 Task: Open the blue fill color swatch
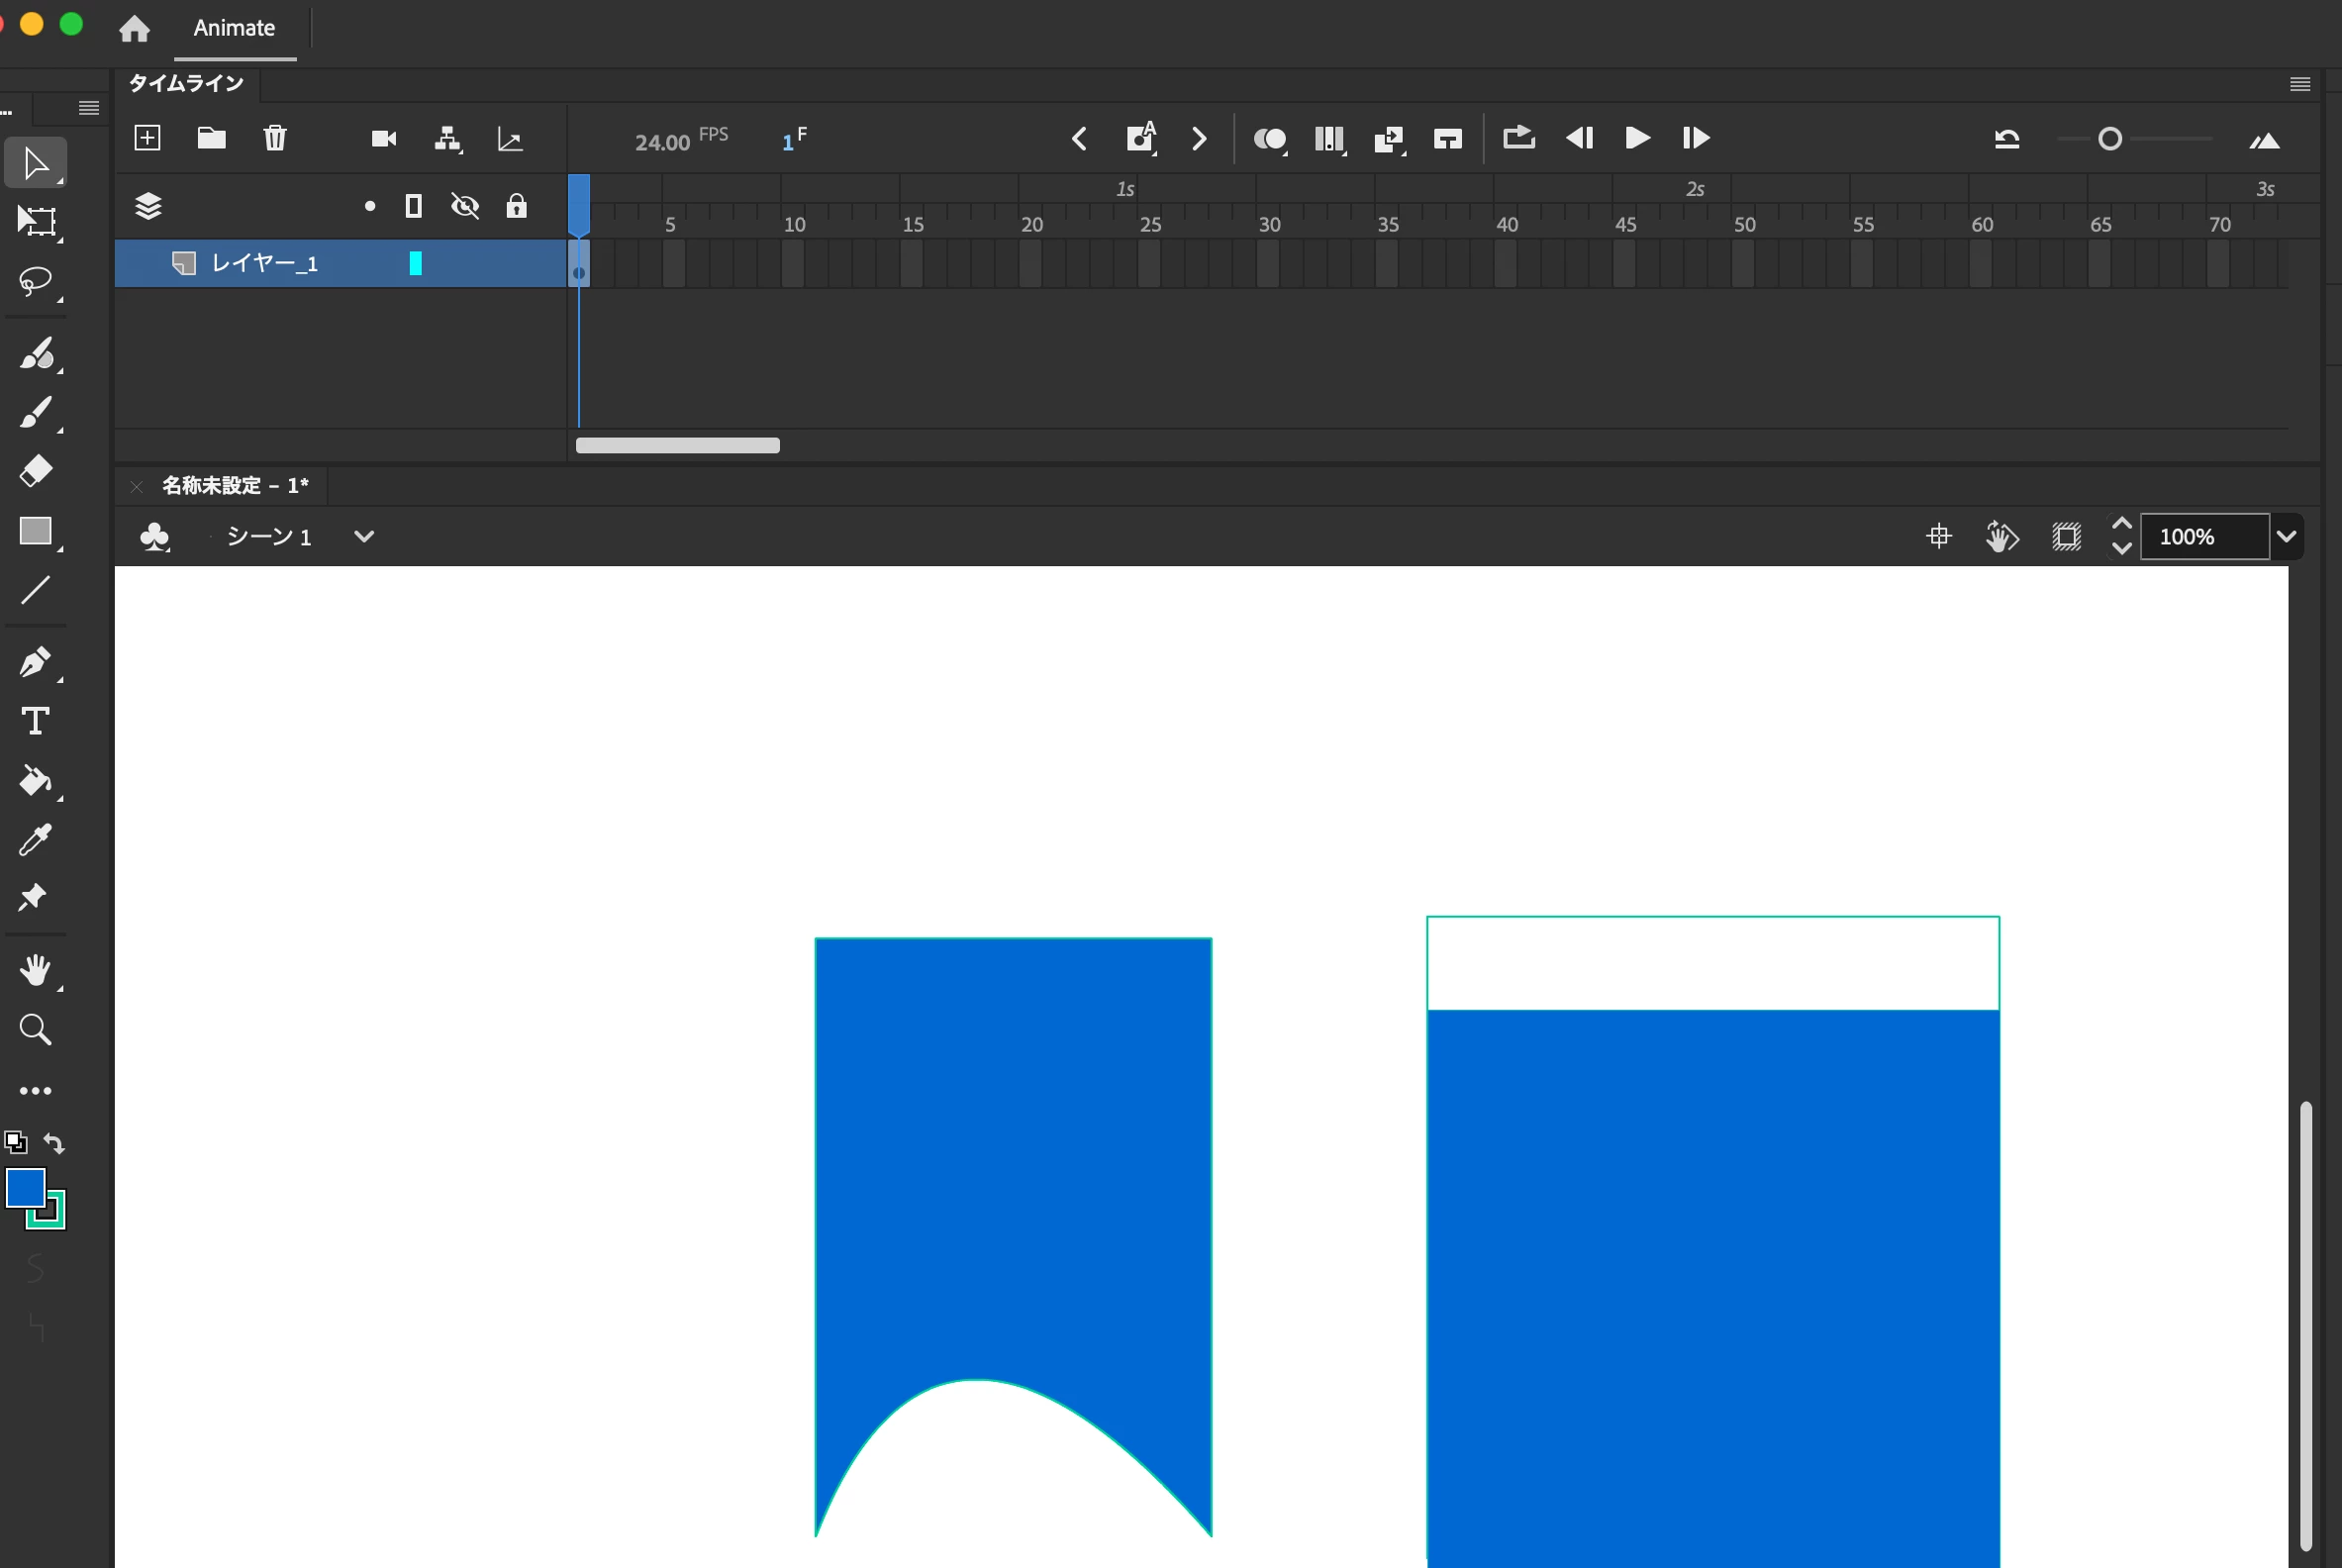click(x=25, y=1187)
